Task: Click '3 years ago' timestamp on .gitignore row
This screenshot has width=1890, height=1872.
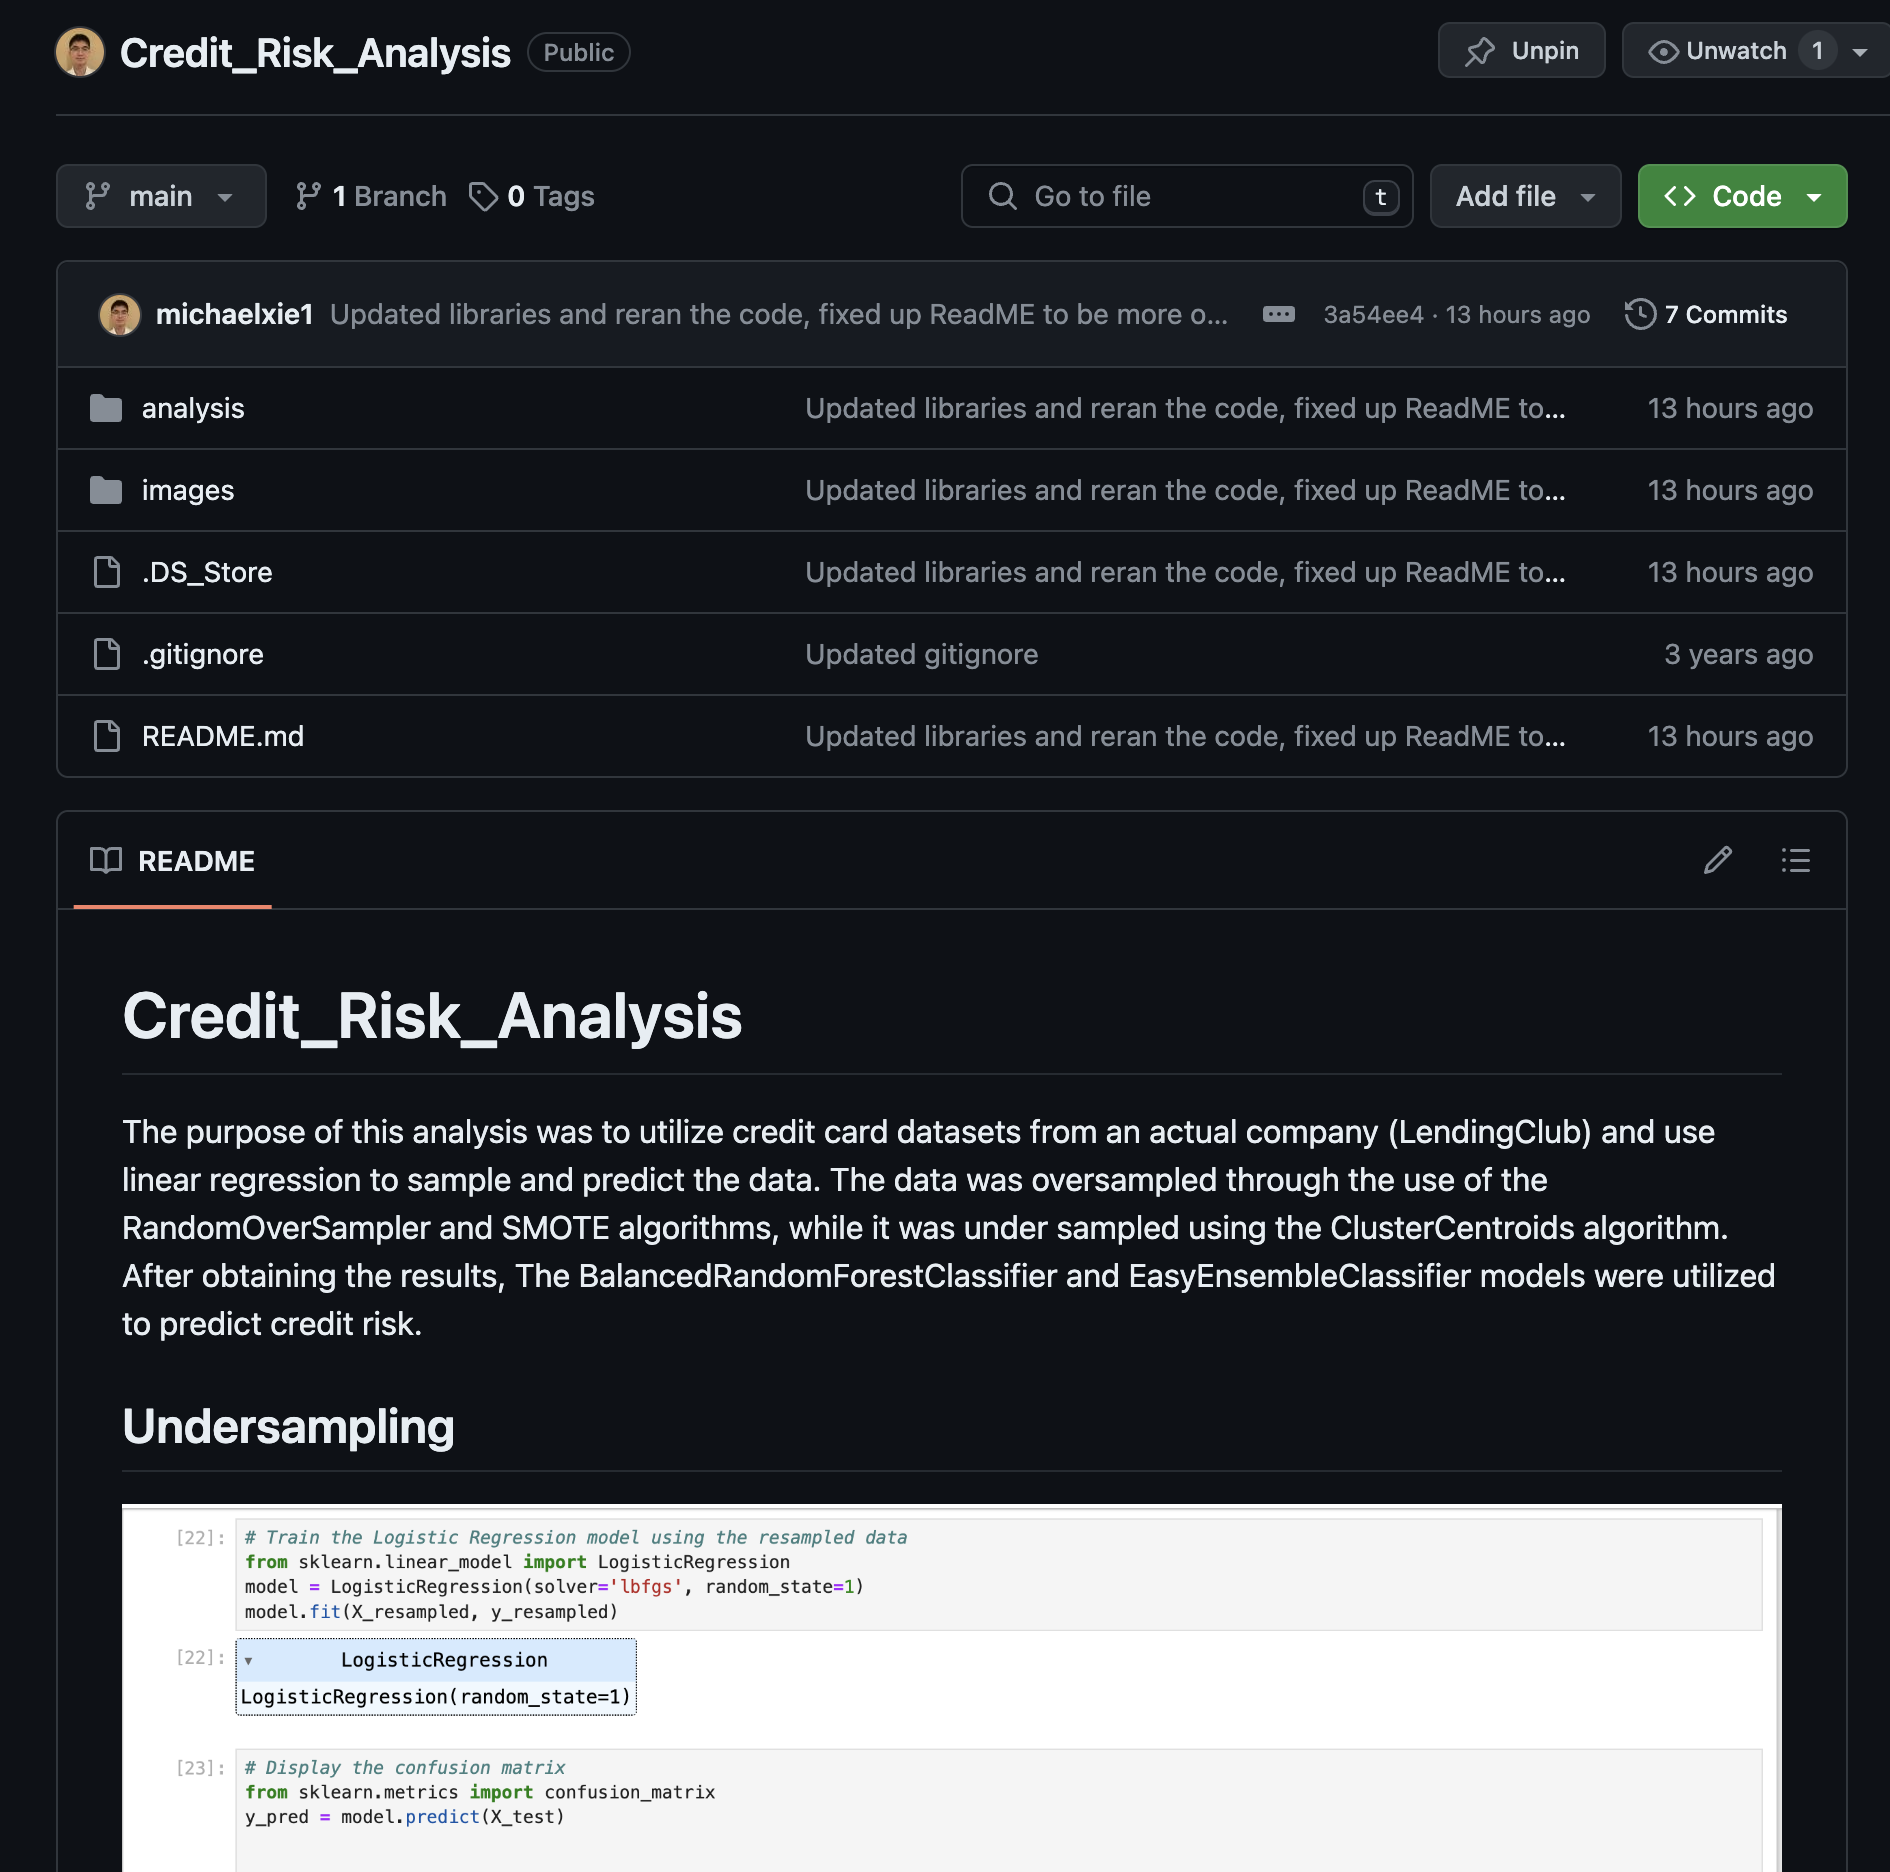Action: tap(1738, 654)
